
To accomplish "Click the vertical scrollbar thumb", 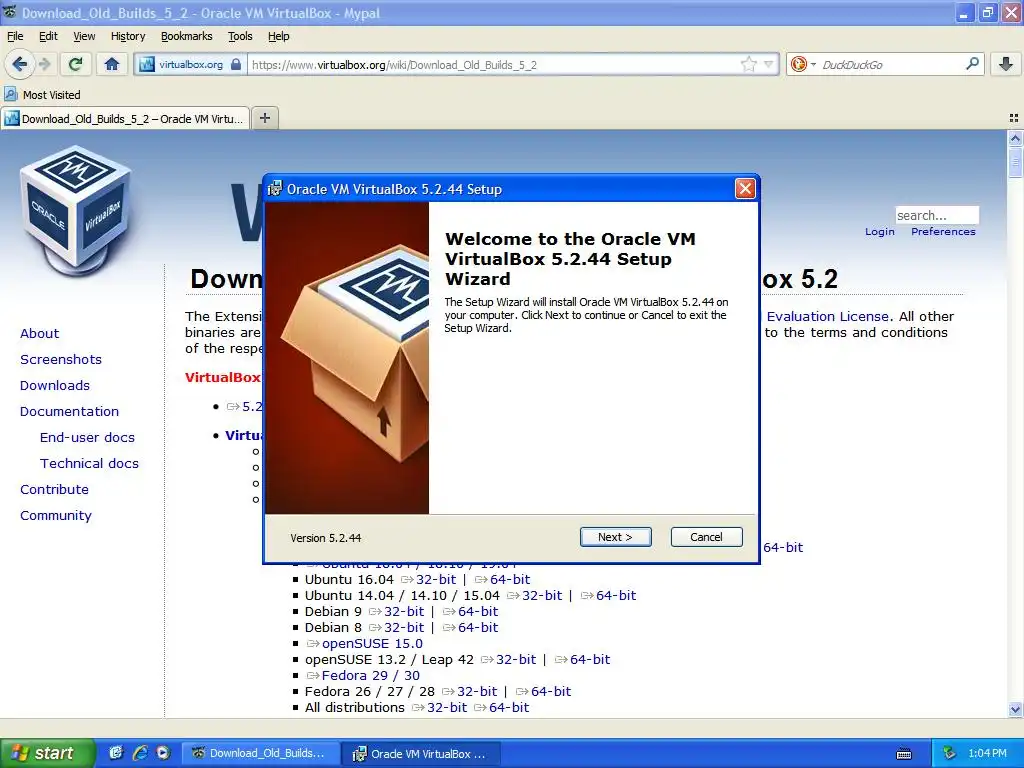I will pyautogui.click(x=1015, y=161).
